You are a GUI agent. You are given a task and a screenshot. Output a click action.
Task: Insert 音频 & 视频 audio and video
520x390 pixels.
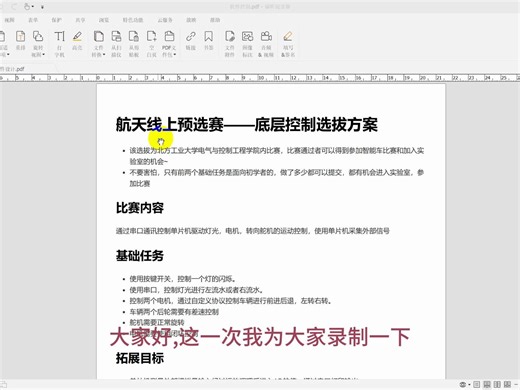(x=266, y=36)
